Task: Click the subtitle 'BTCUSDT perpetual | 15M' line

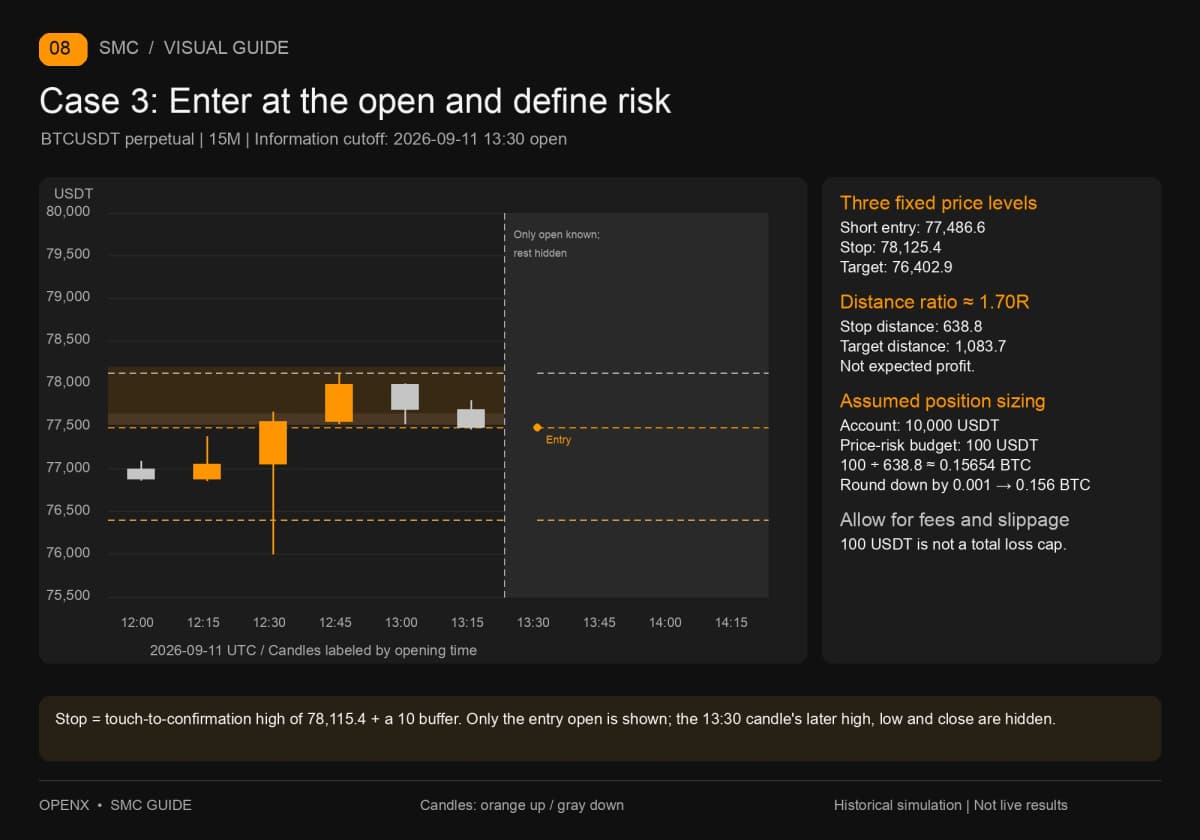Action: (304, 139)
